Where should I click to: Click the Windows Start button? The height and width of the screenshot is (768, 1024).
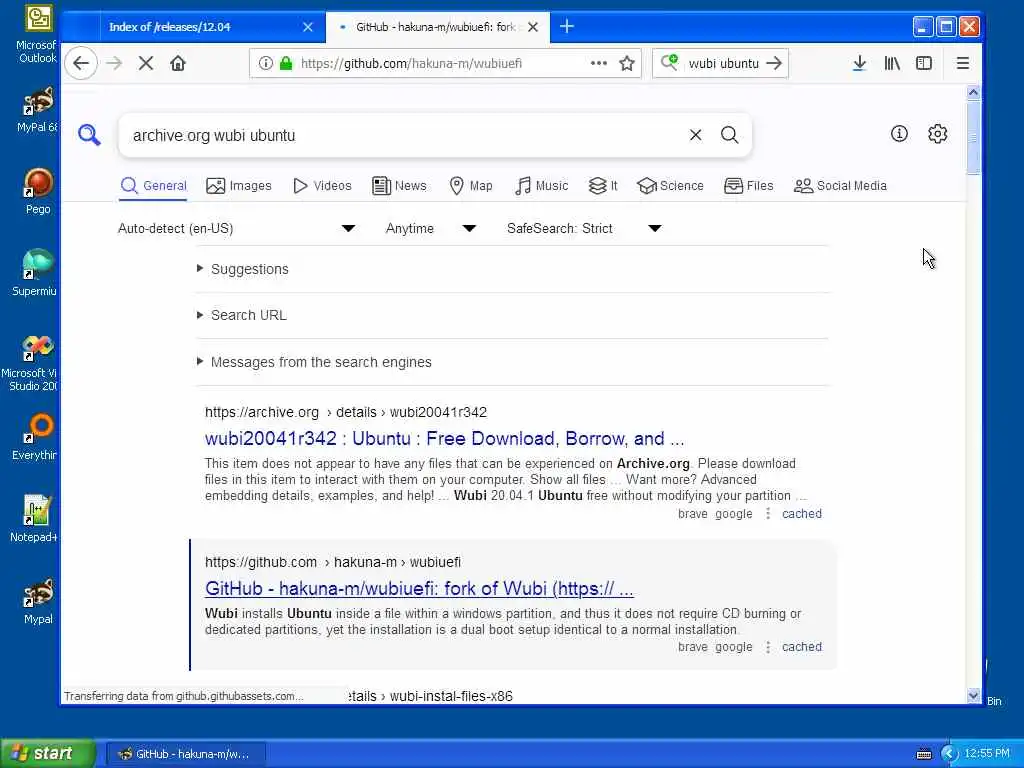[48, 753]
